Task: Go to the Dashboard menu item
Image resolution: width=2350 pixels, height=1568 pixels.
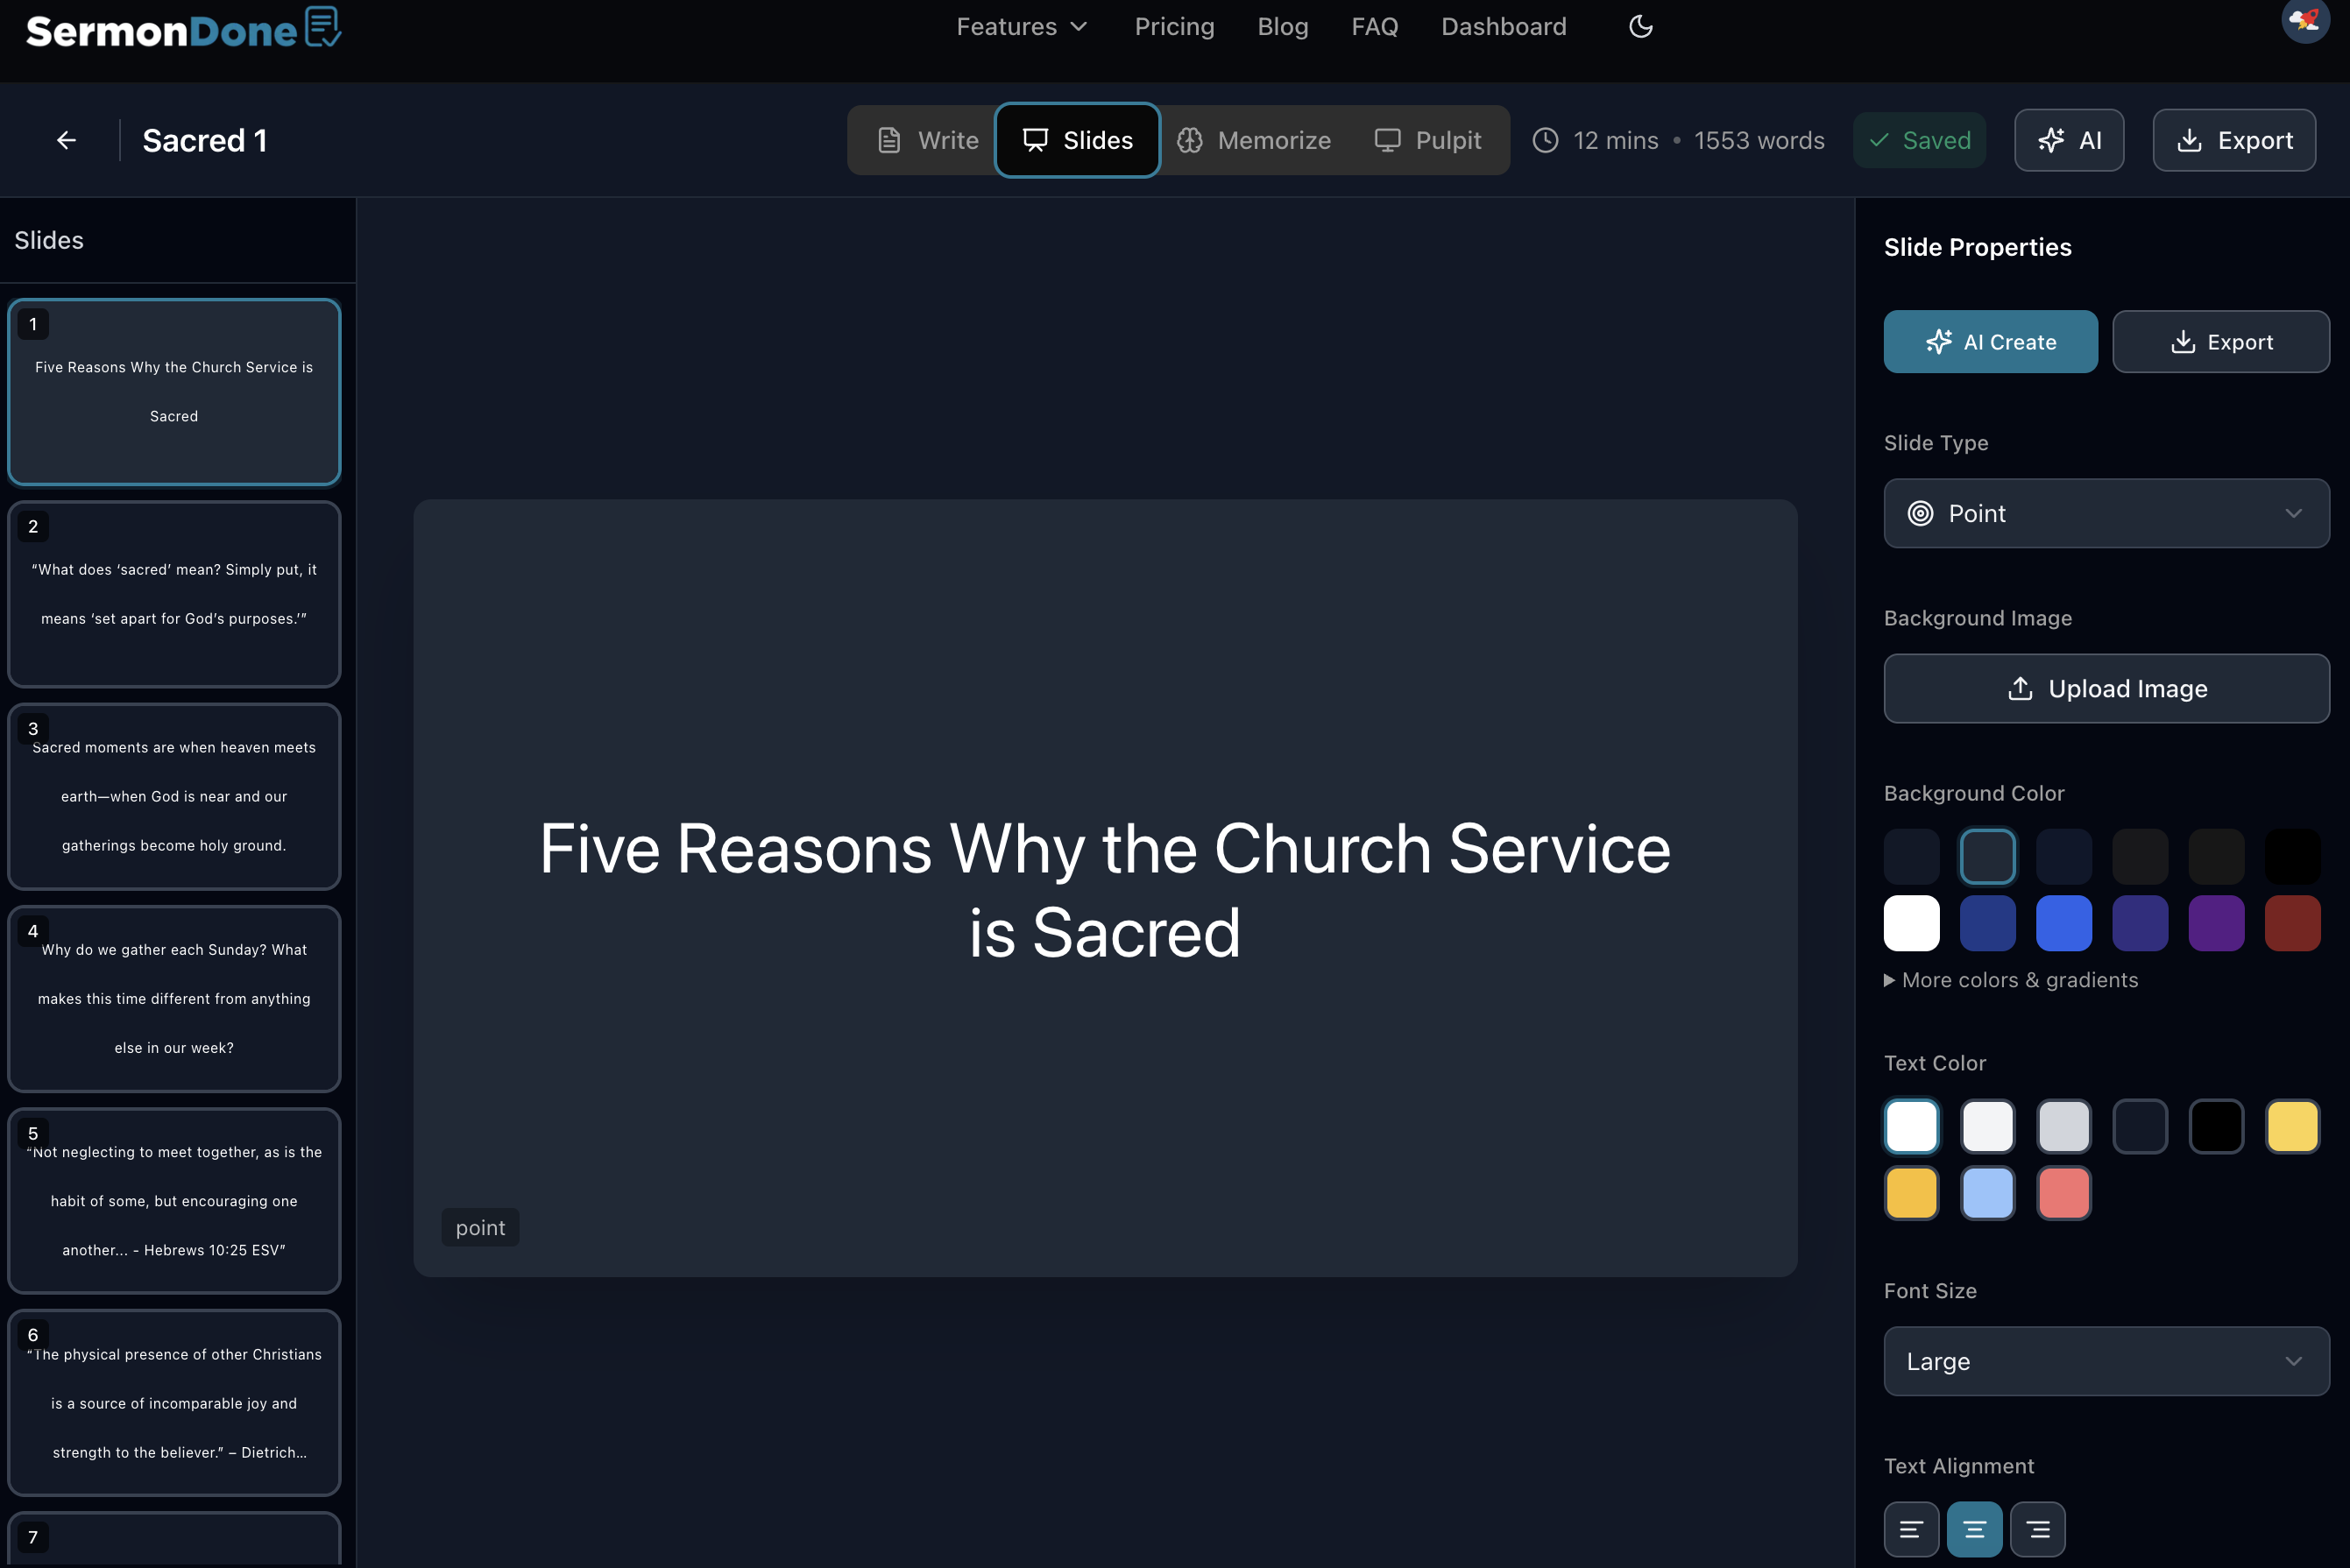Action: [1503, 26]
